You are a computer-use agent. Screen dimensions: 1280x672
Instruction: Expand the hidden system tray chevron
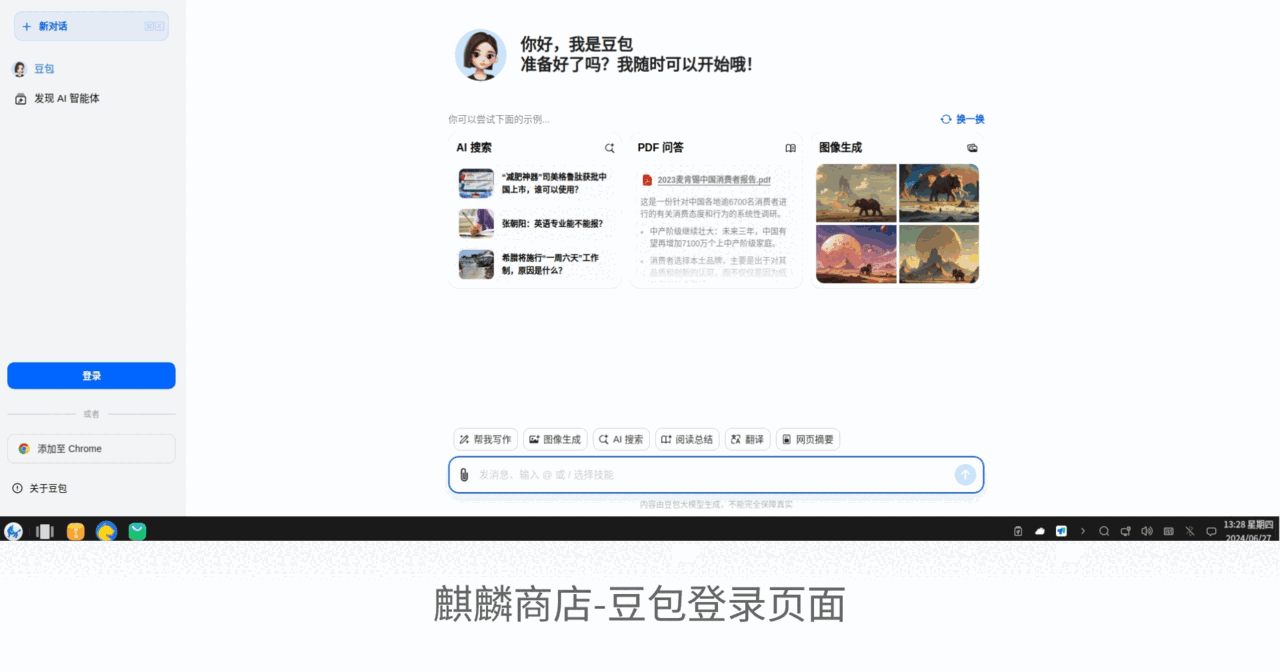coord(1082,531)
